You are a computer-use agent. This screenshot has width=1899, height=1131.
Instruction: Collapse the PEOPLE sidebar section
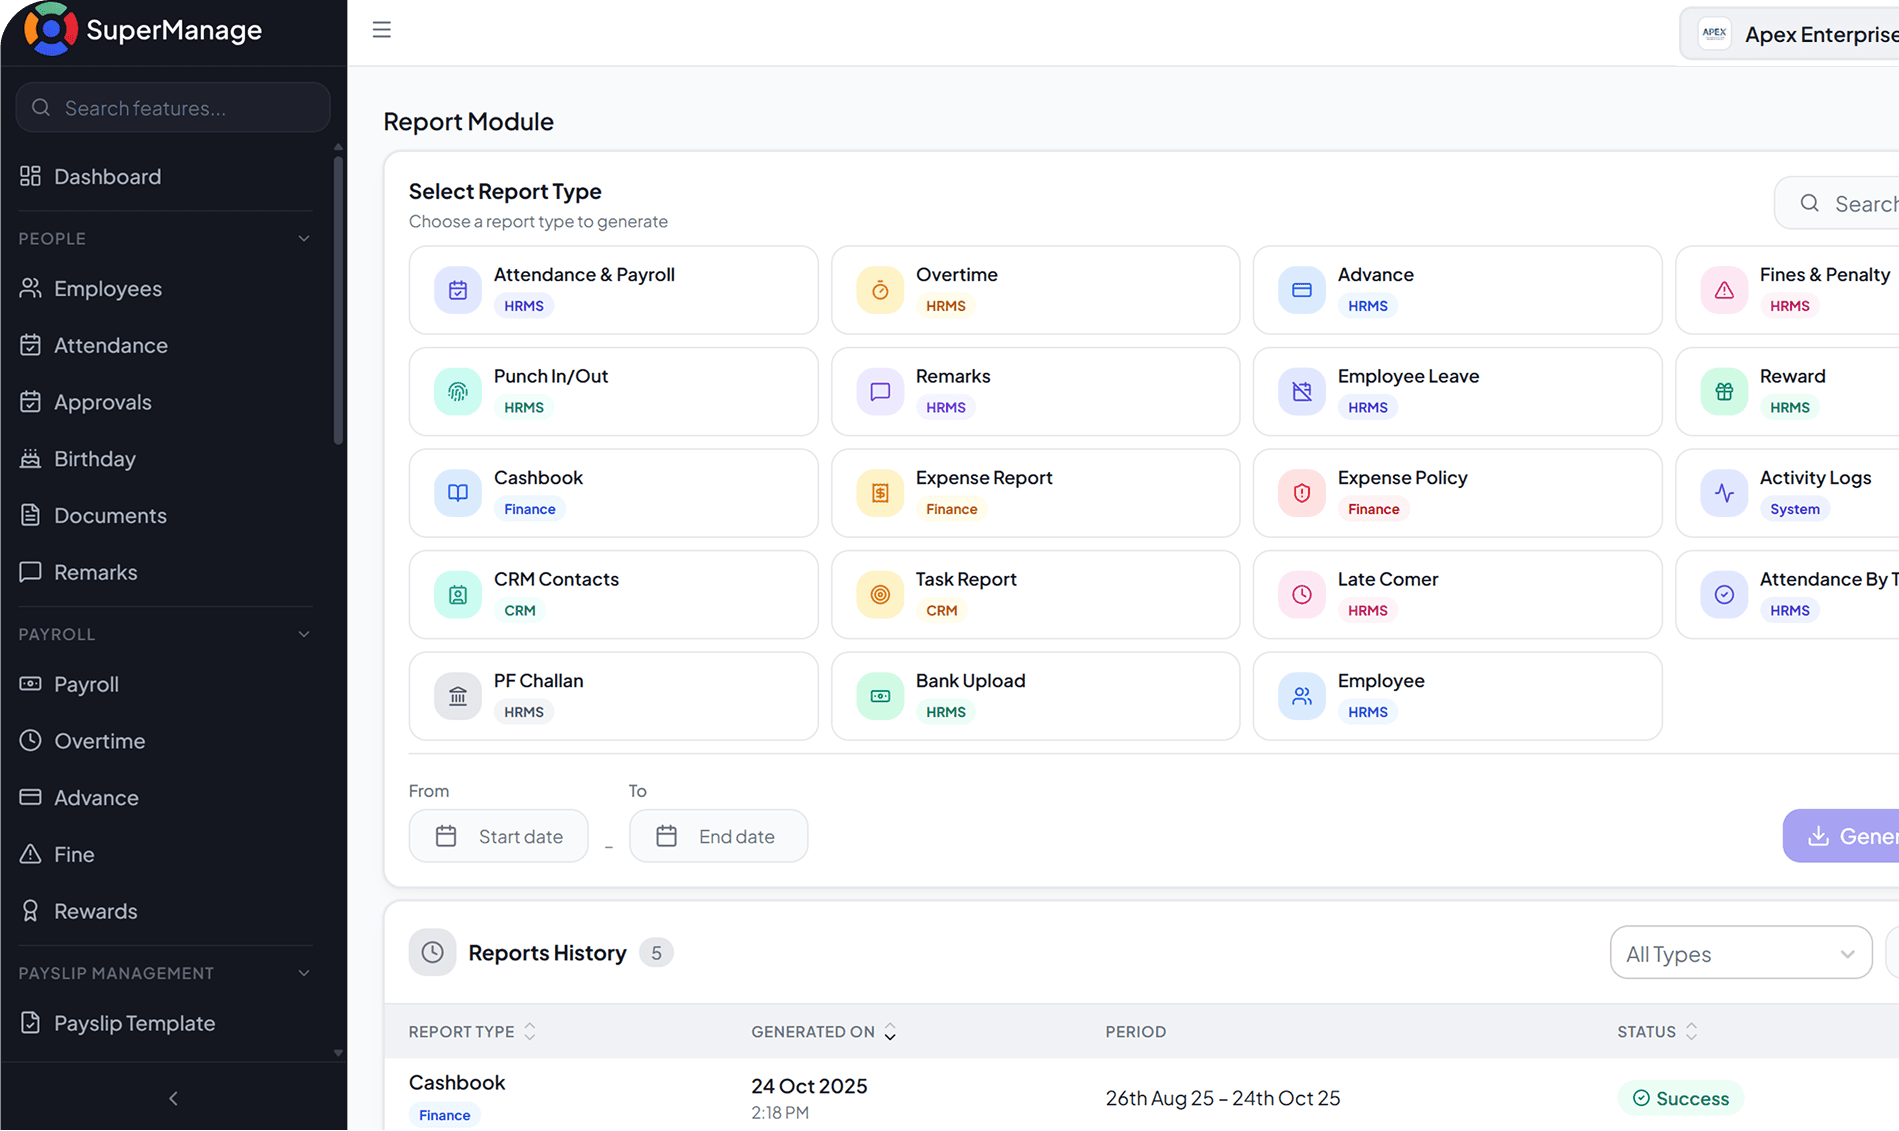(x=304, y=239)
